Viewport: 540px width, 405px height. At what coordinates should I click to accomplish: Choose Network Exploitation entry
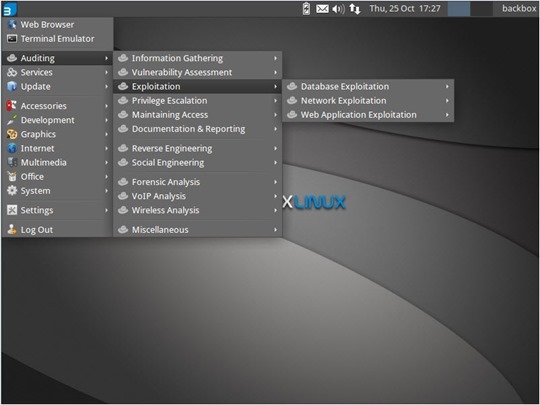click(x=368, y=100)
